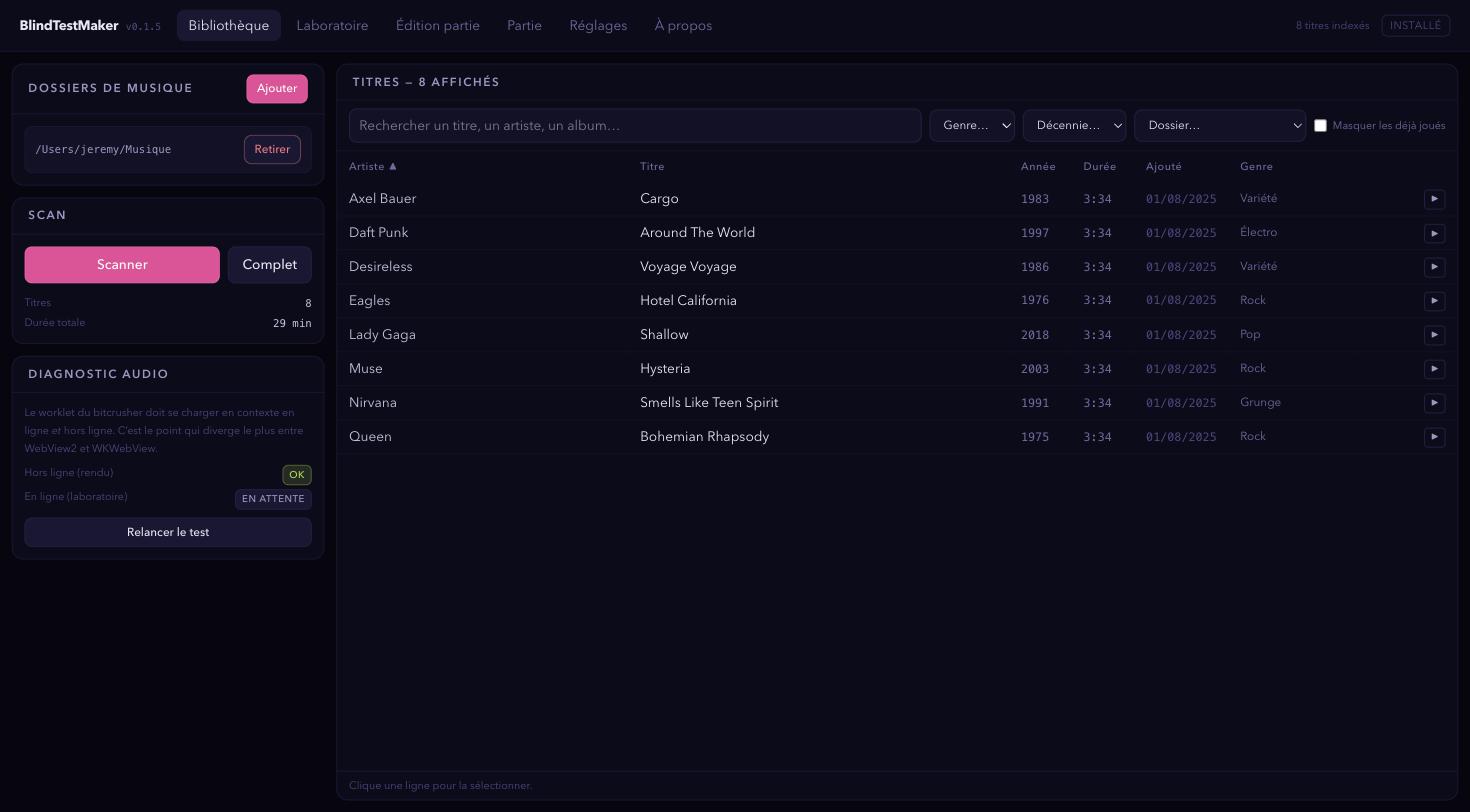Screen dimensions: 1470x812
Task: Click the INSTALLÉ badge in header
Action: pyautogui.click(x=1415, y=26)
